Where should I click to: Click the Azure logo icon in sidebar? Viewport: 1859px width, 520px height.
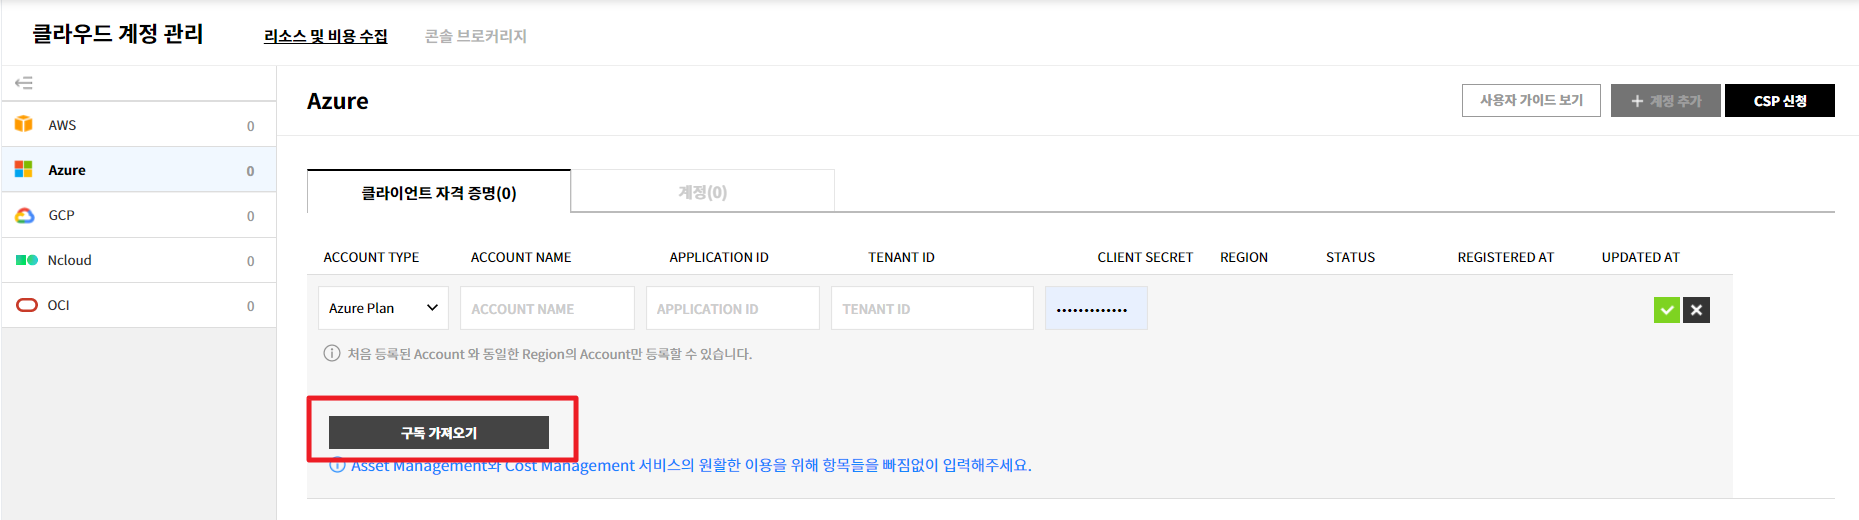coord(24,170)
